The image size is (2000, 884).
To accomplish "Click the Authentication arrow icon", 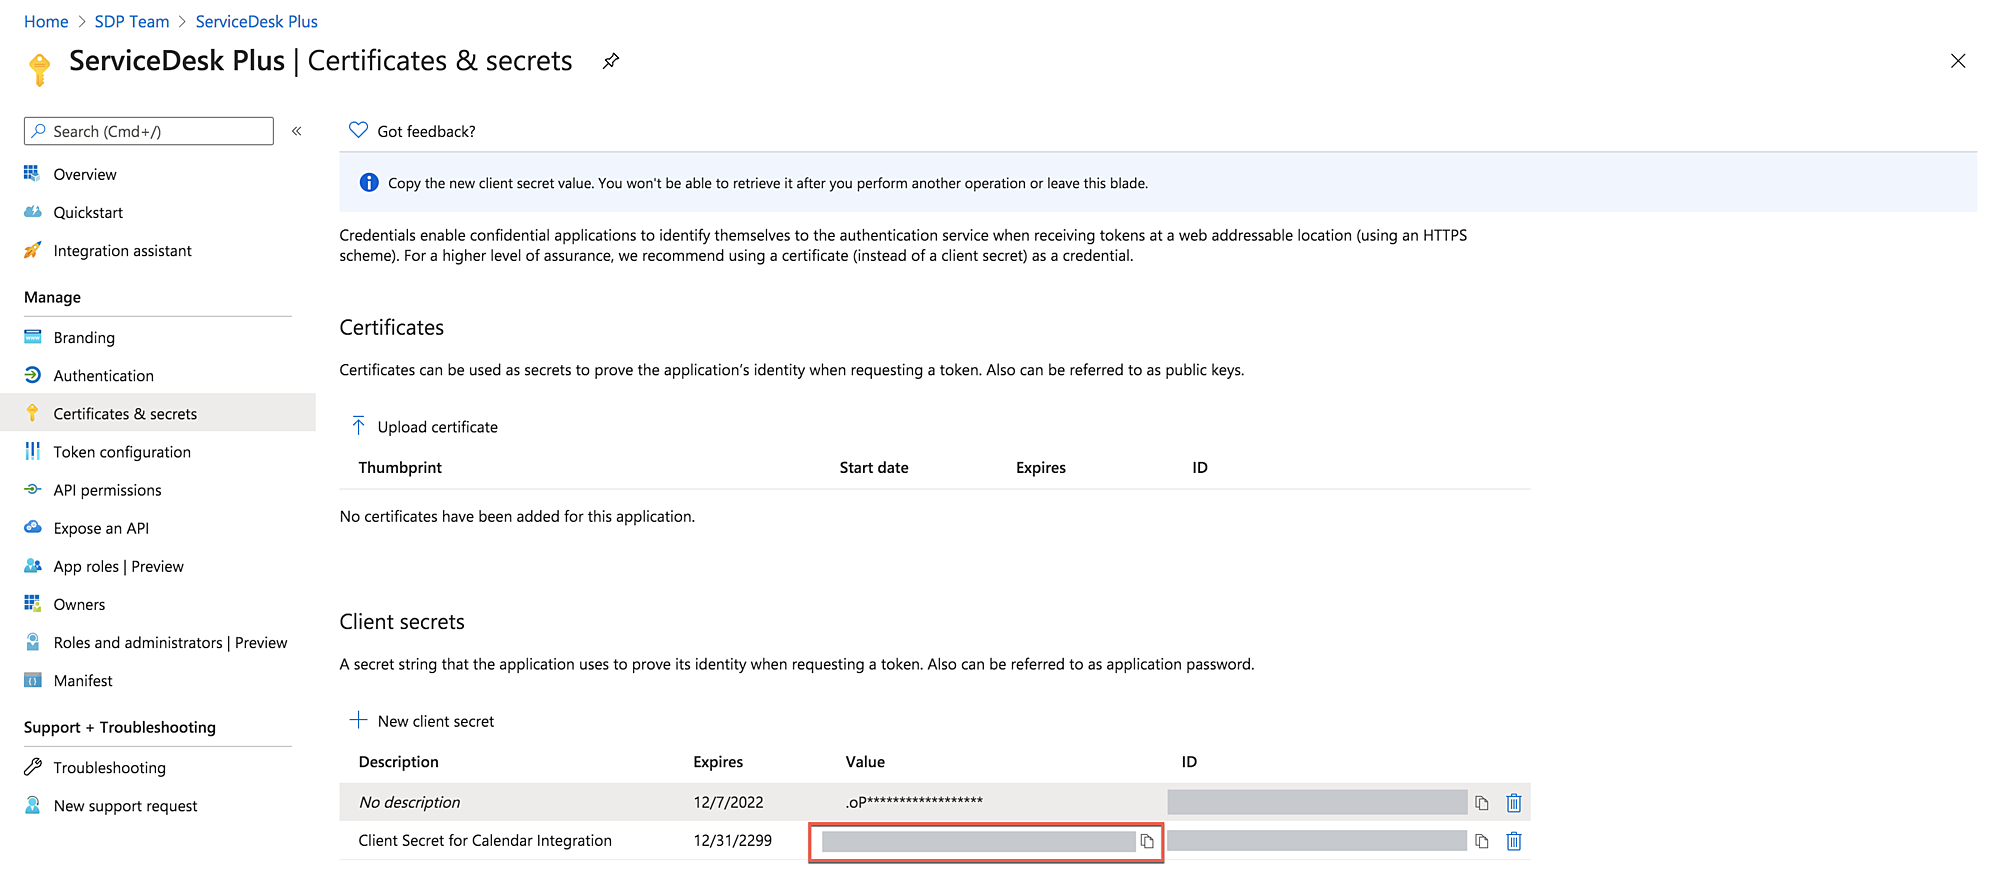I will [32, 374].
